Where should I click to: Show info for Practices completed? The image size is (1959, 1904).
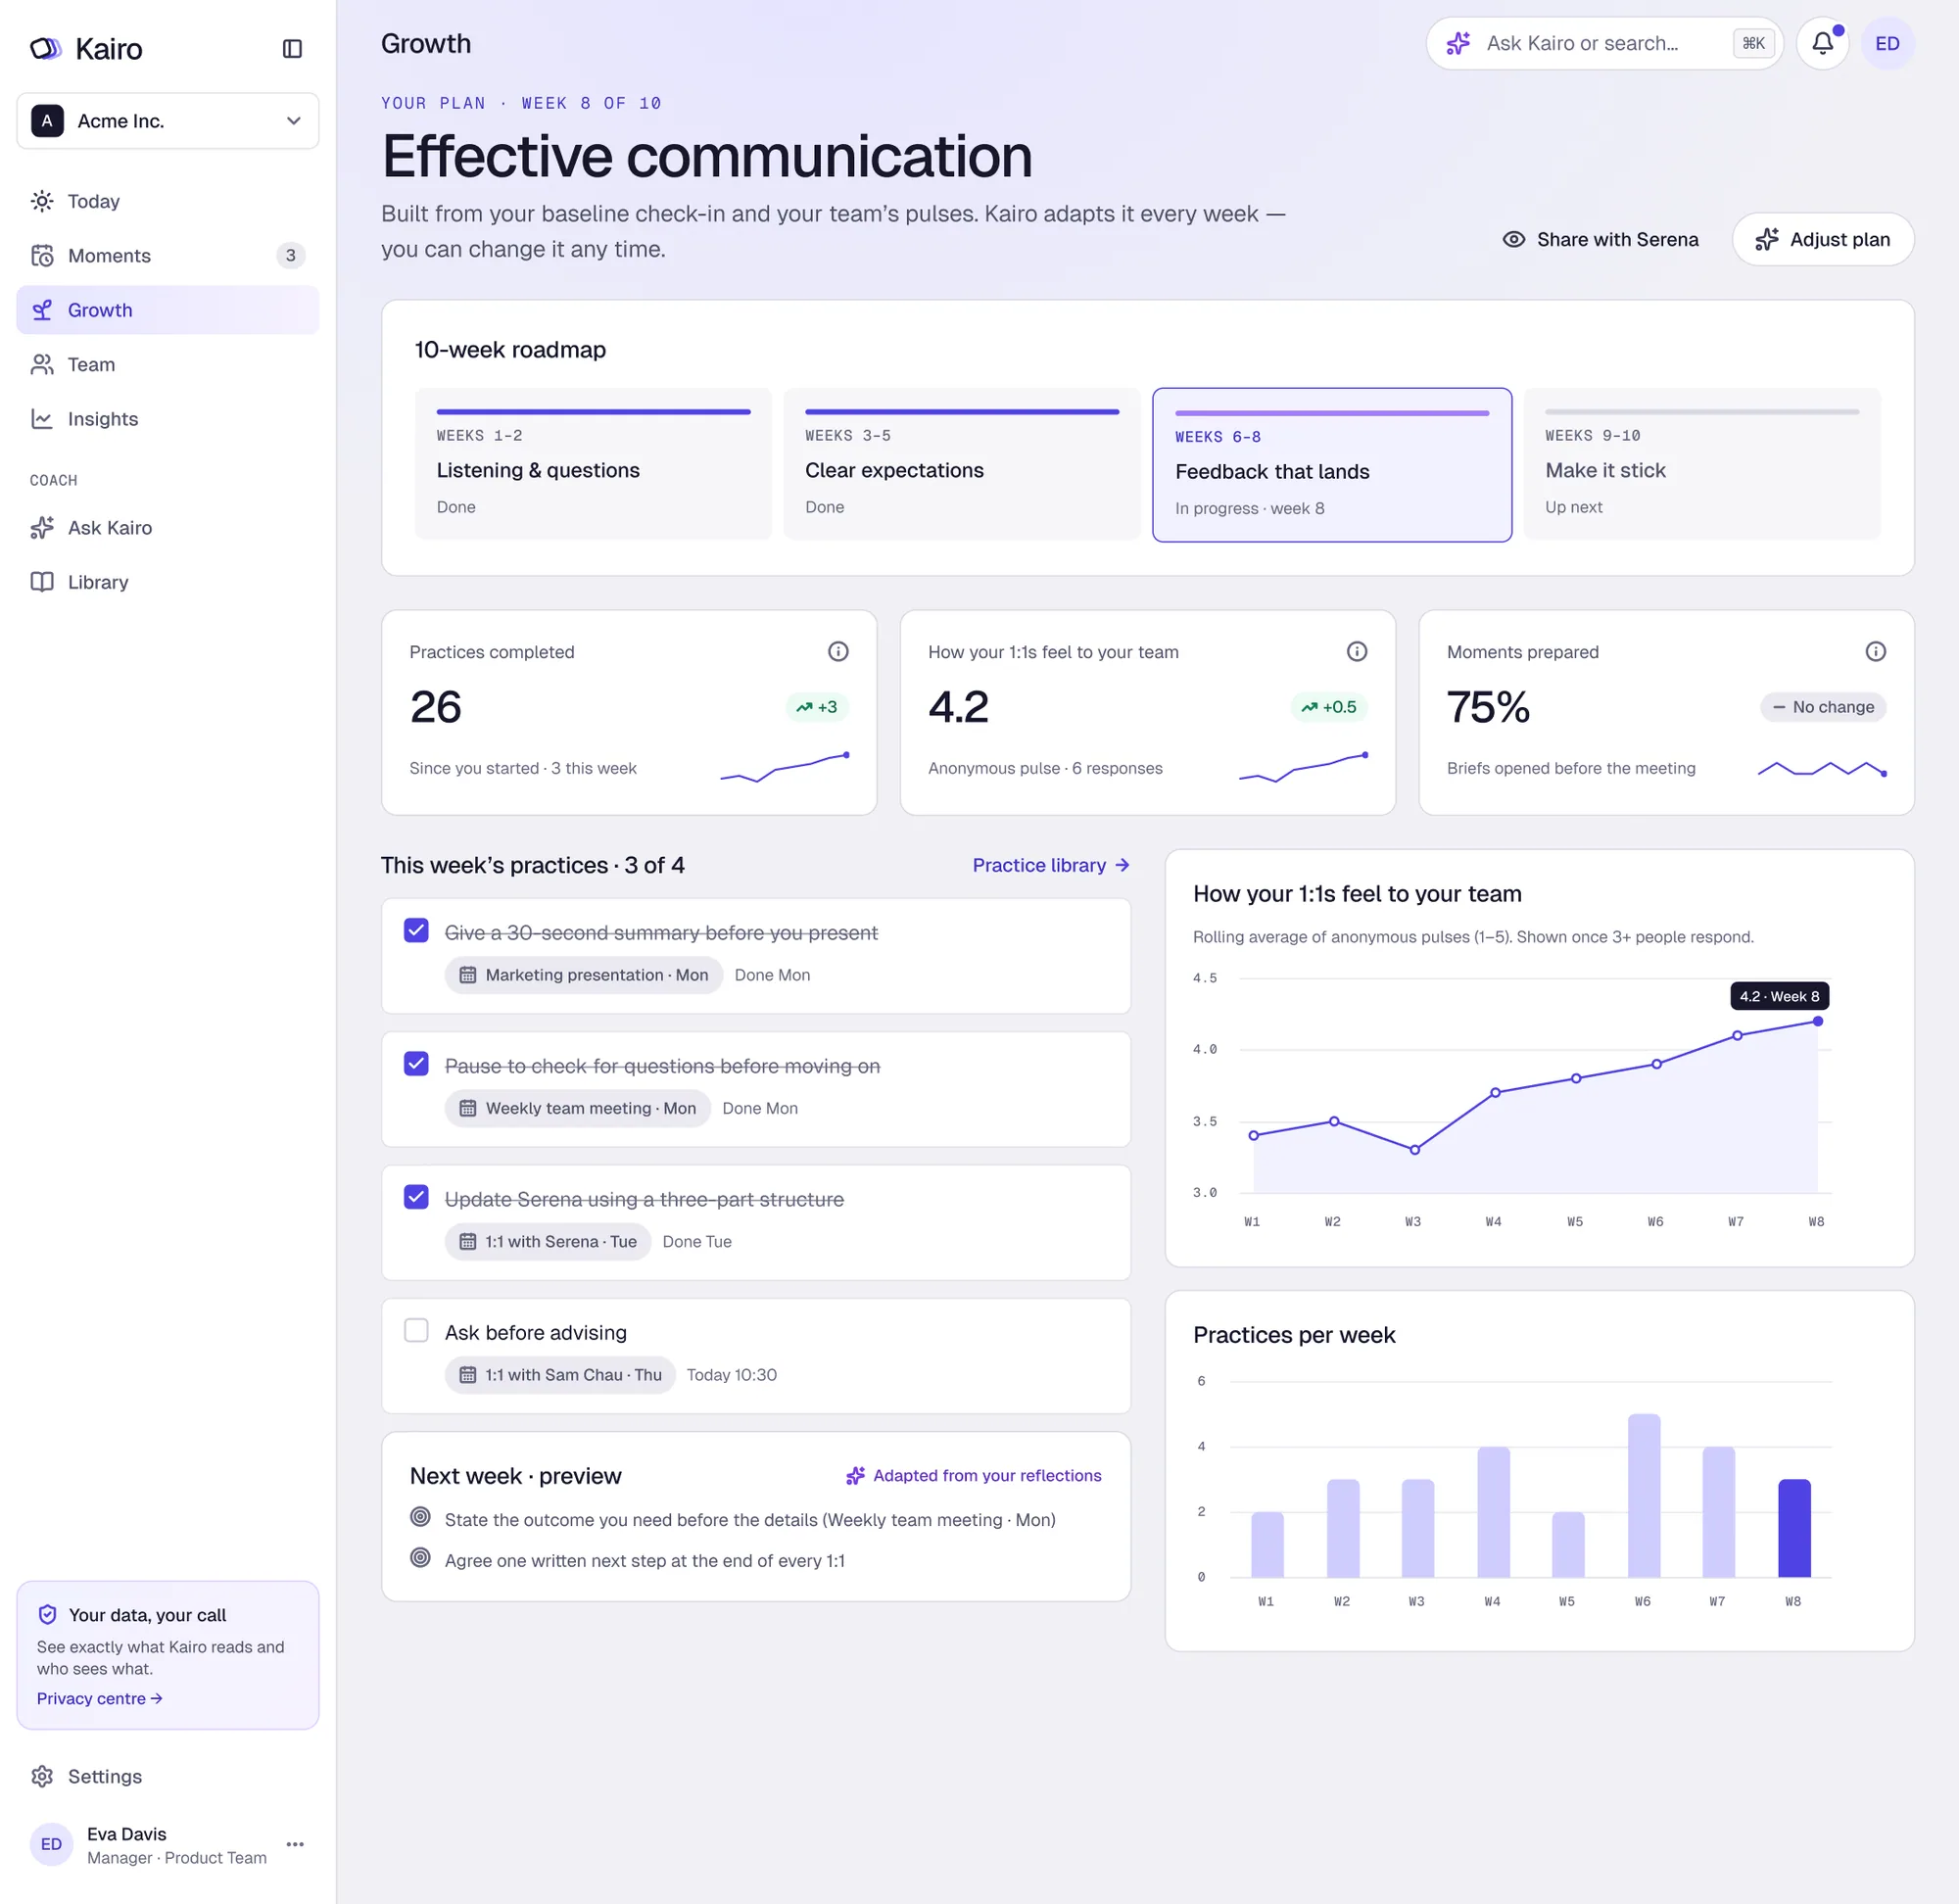point(838,651)
